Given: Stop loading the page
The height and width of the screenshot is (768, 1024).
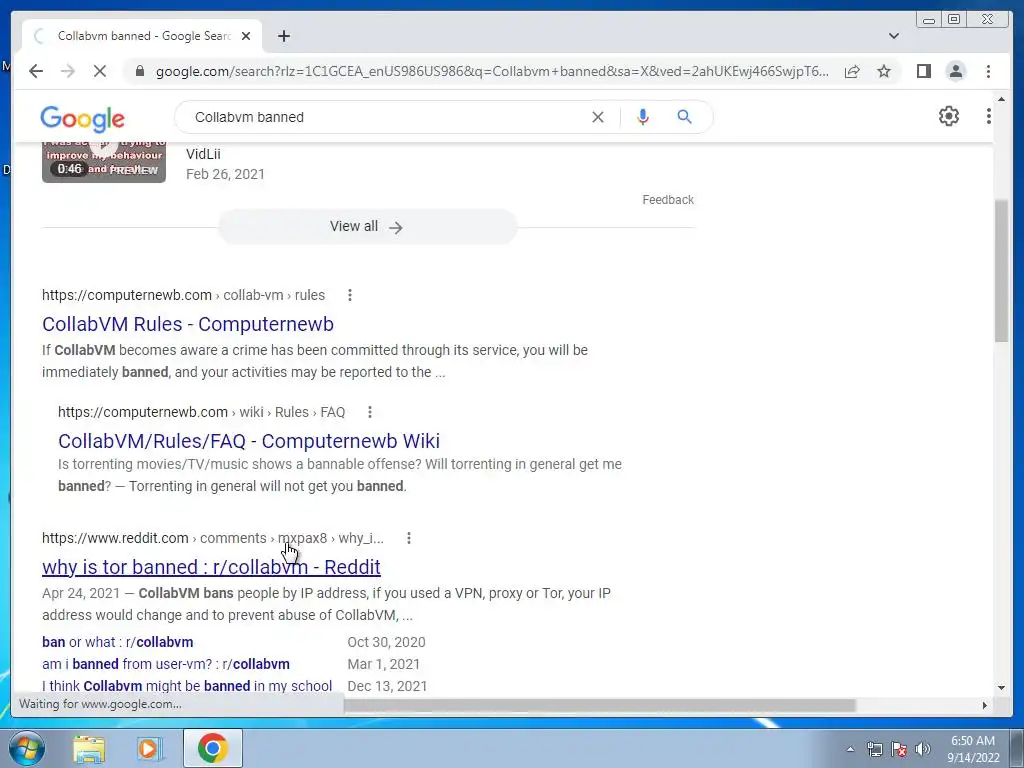Looking at the screenshot, I should 100,71.
